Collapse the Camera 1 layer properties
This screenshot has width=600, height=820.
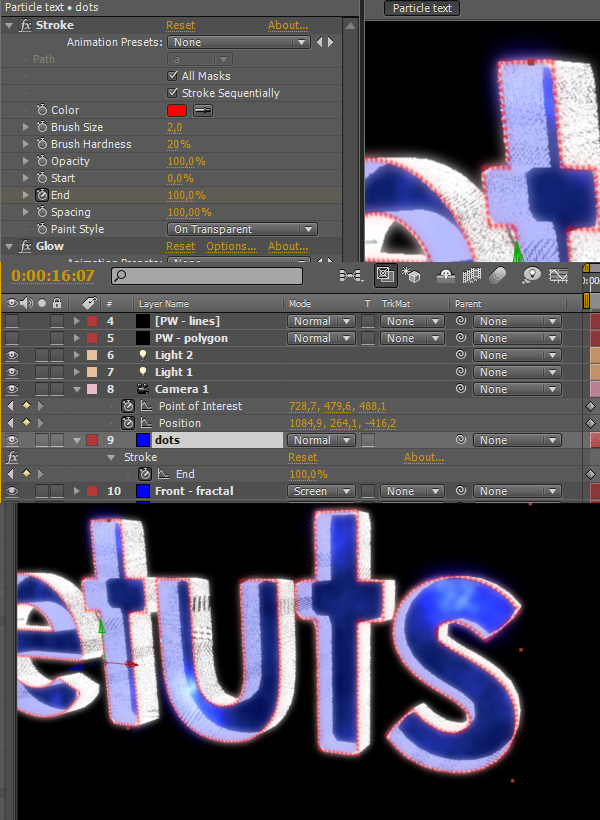77,389
